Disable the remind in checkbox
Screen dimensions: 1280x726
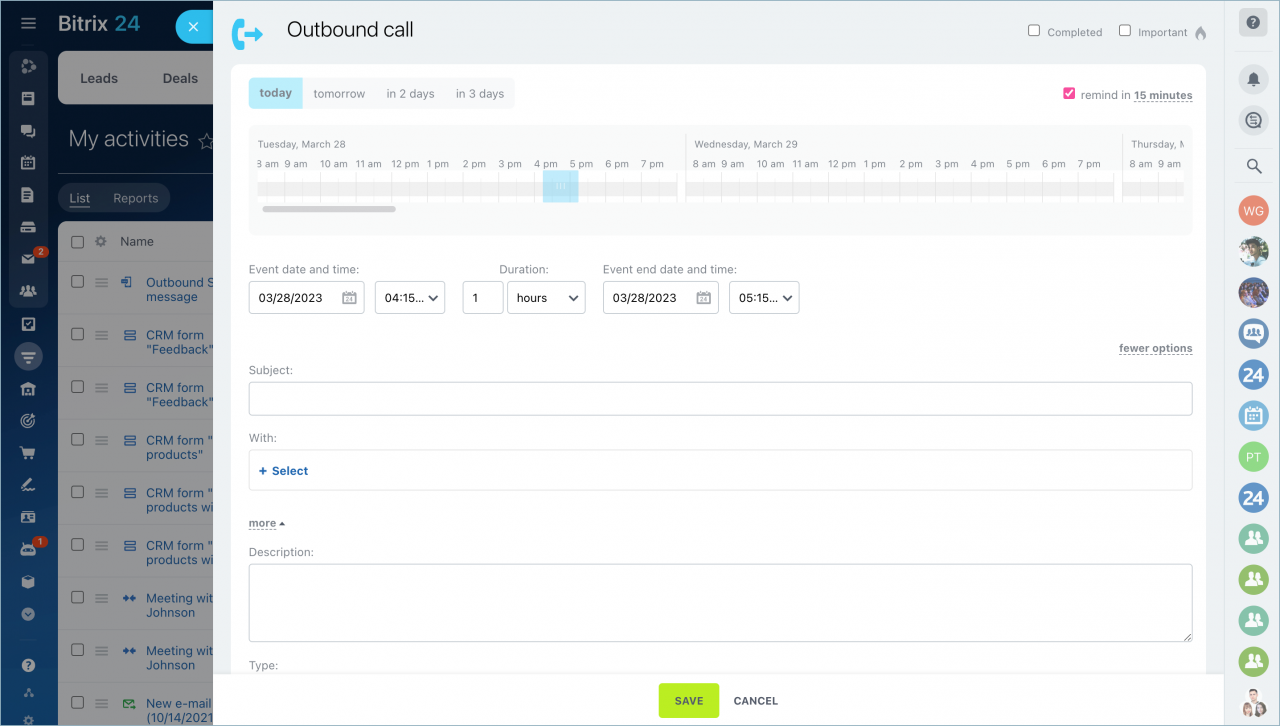(1069, 94)
